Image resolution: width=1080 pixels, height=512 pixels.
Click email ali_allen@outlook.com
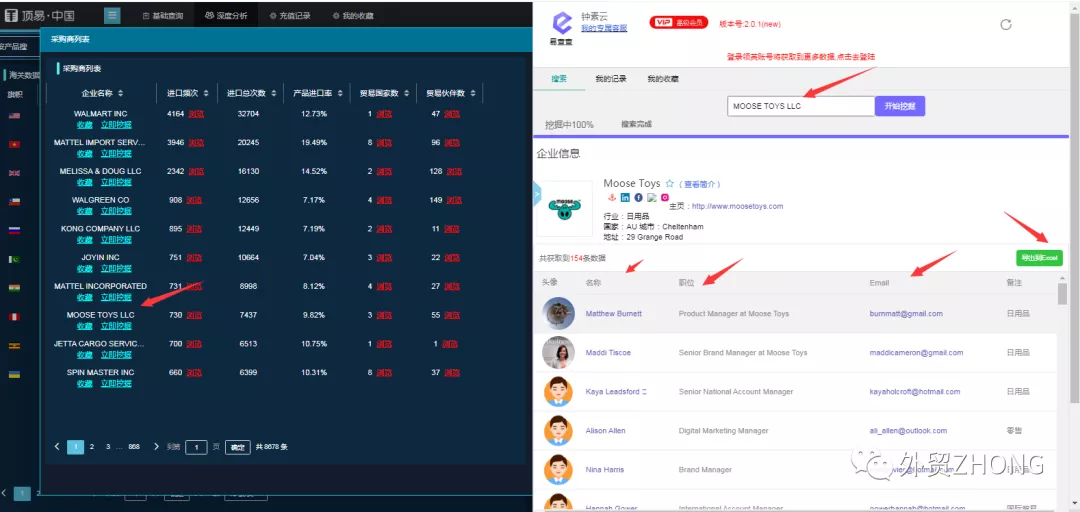(x=908, y=431)
